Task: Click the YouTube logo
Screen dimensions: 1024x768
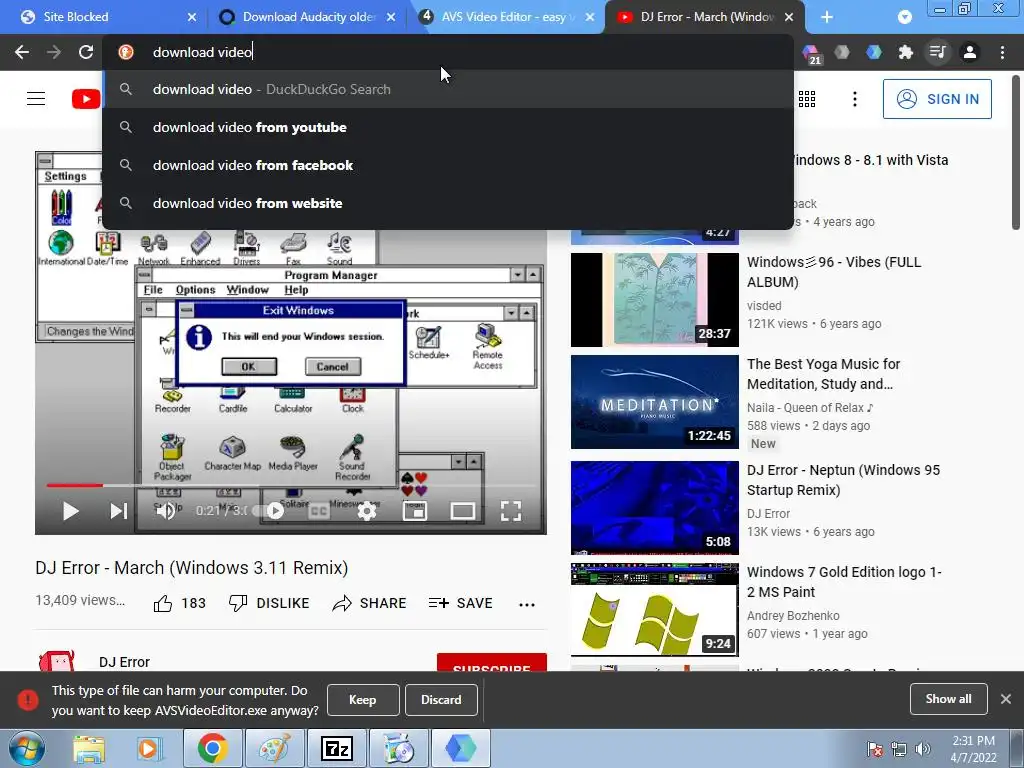Action: (86, 99)
